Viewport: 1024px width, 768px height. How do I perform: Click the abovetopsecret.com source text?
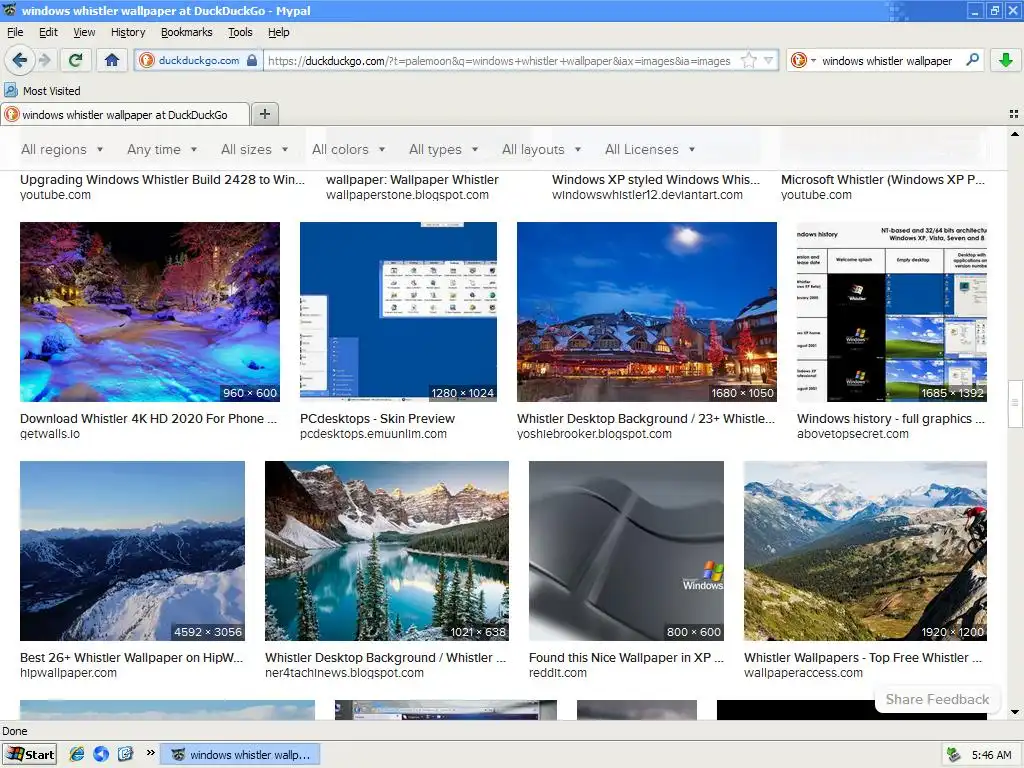853,434
